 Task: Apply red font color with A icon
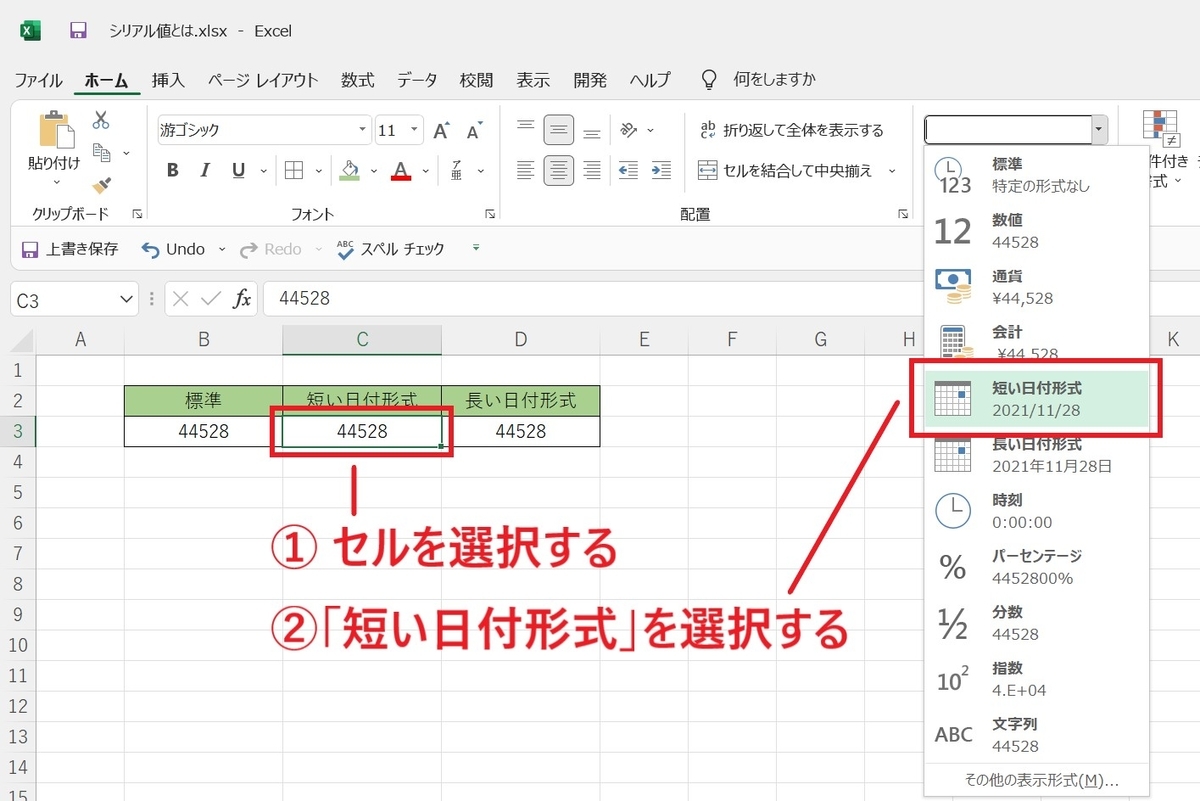pos(401,170)
